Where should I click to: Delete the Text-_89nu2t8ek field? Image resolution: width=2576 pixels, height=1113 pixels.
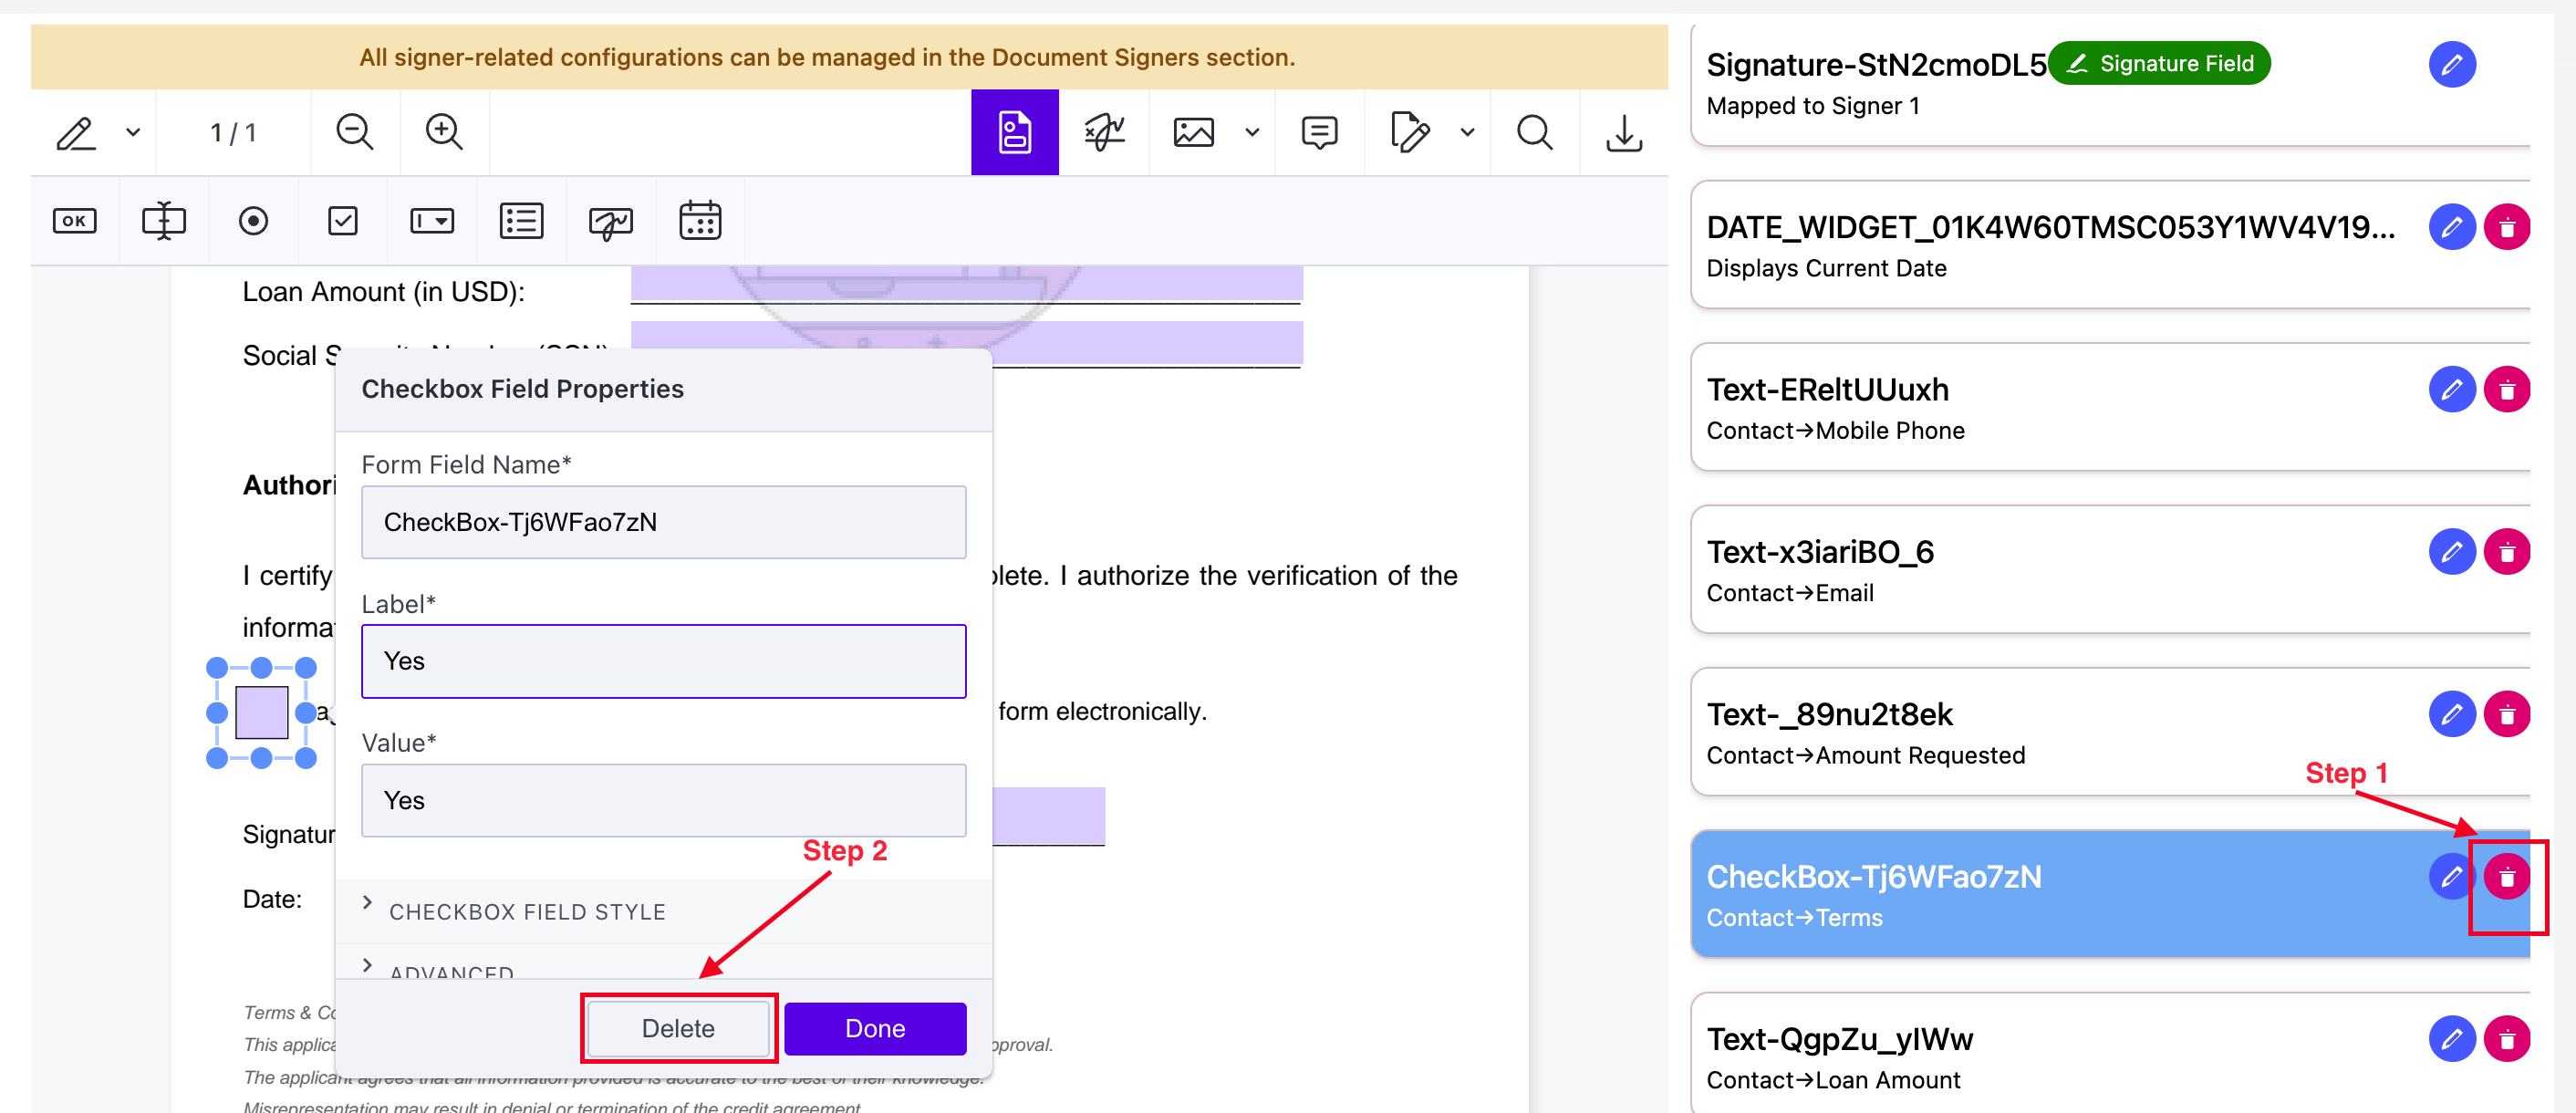[x=2507, y=714]
